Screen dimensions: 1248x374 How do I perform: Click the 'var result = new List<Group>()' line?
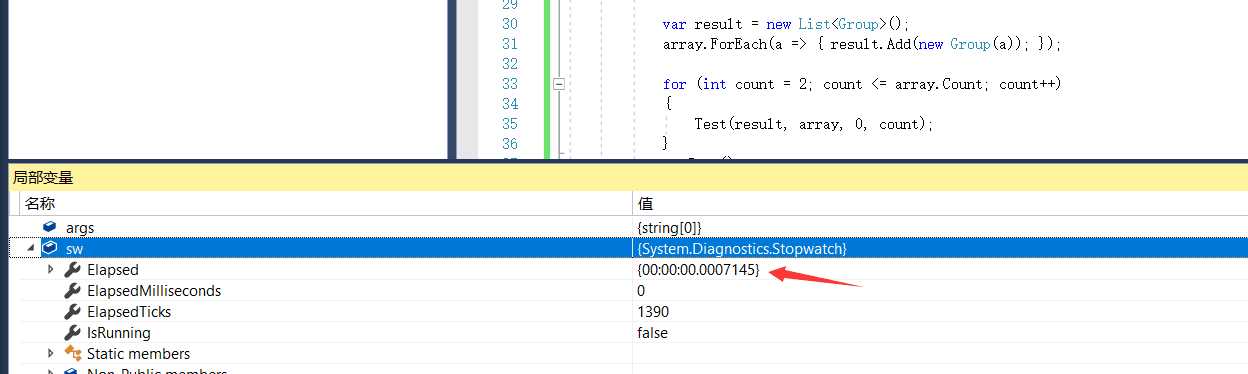(785, 24)
